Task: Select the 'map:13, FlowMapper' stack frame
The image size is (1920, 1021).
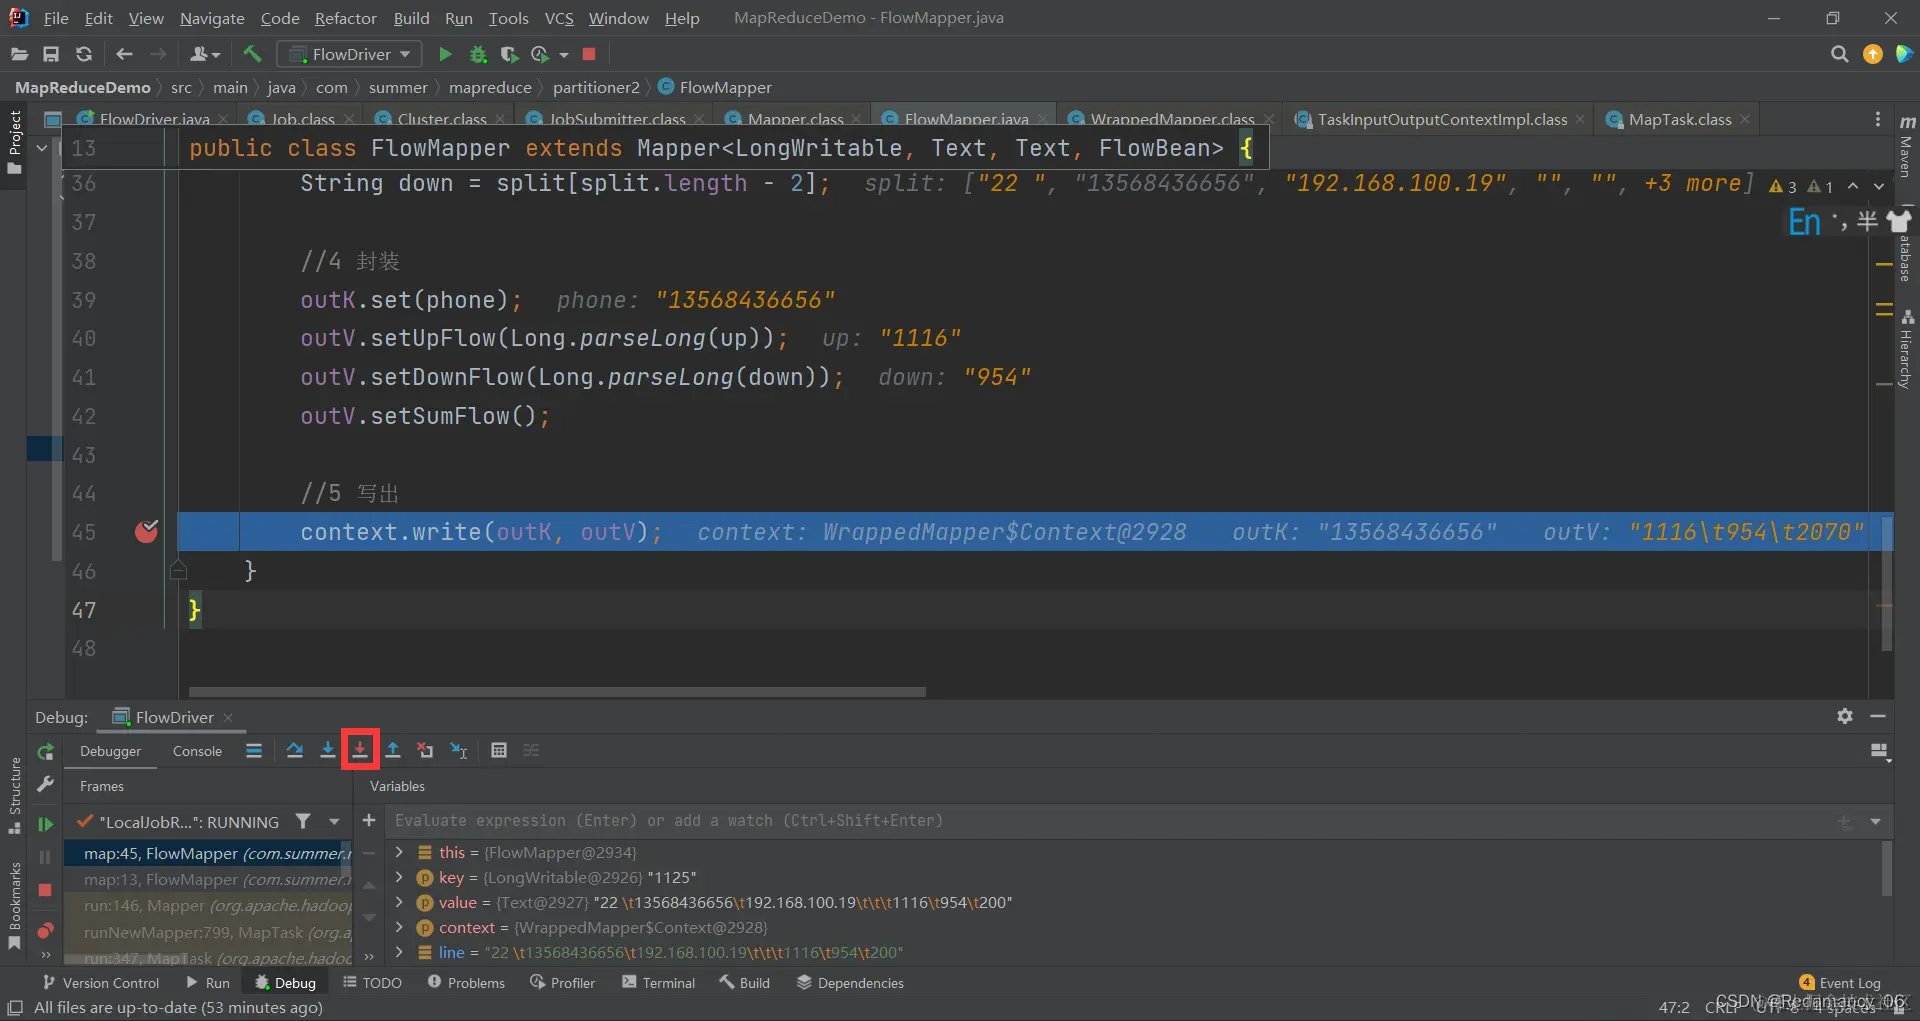Action: pyautogui.click(x=208, y=879)
